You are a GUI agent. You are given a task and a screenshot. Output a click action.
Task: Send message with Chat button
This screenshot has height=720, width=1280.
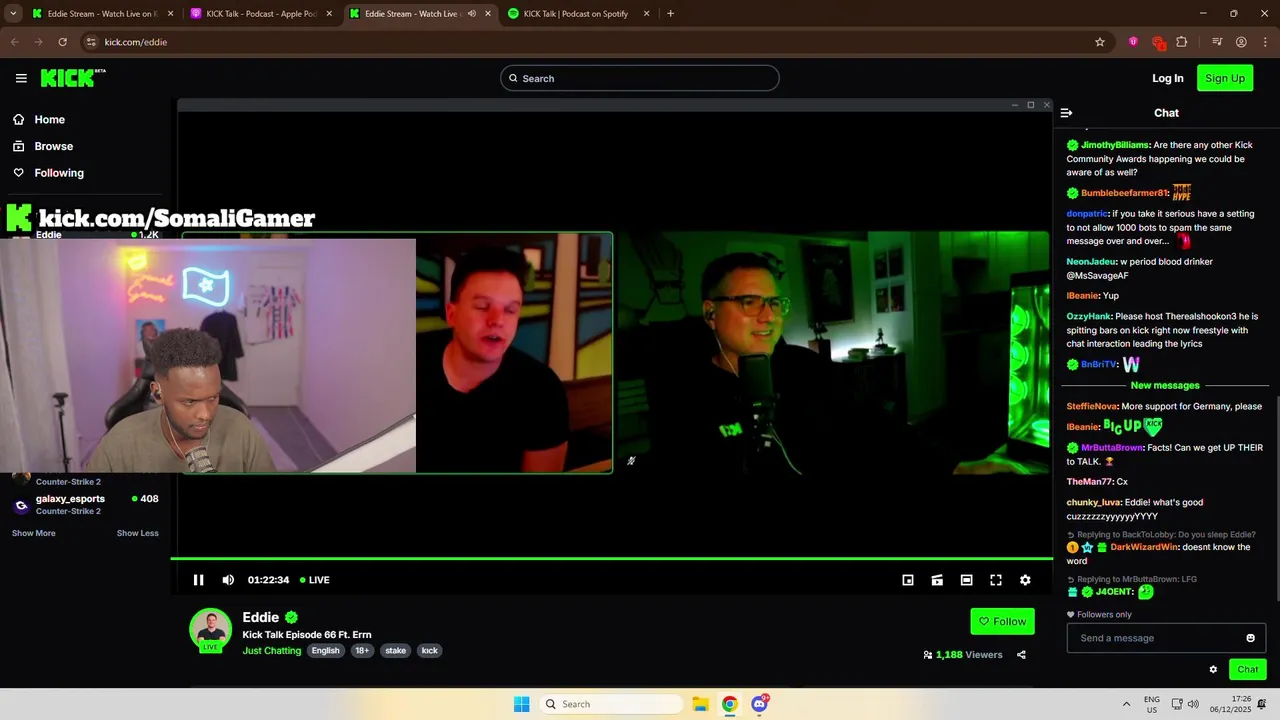tap(1248, 670)
